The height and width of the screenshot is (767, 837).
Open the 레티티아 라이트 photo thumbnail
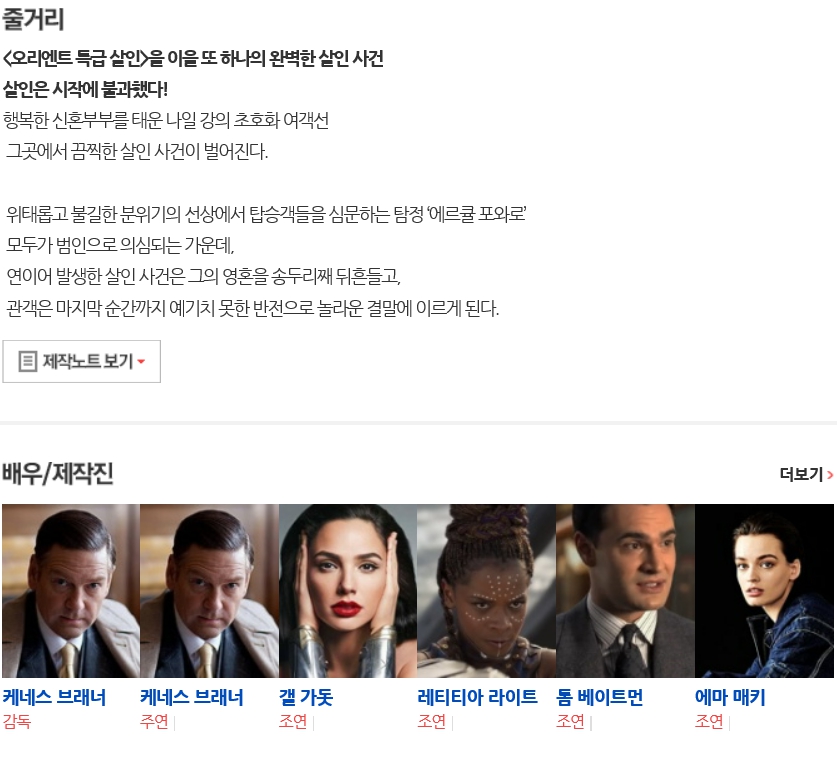(x=486, y=591)
